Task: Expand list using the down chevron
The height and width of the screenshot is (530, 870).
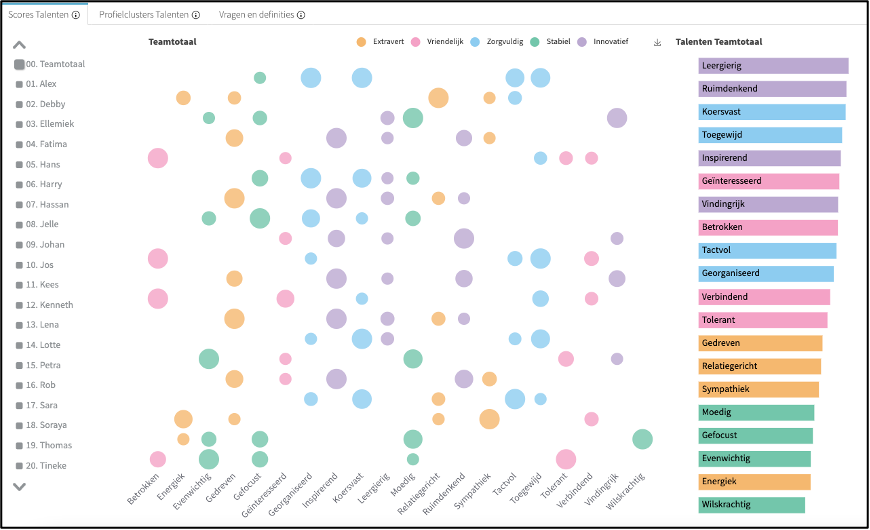Action: pos(19,487)
